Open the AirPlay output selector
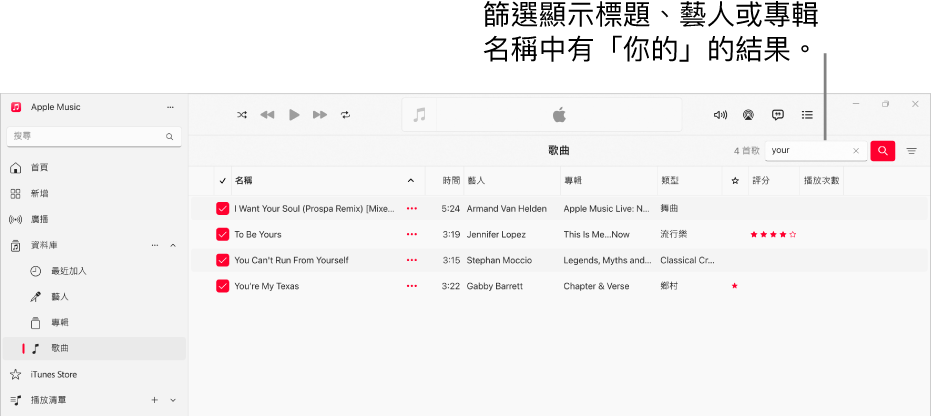The image size is (934, 418). 748,115
